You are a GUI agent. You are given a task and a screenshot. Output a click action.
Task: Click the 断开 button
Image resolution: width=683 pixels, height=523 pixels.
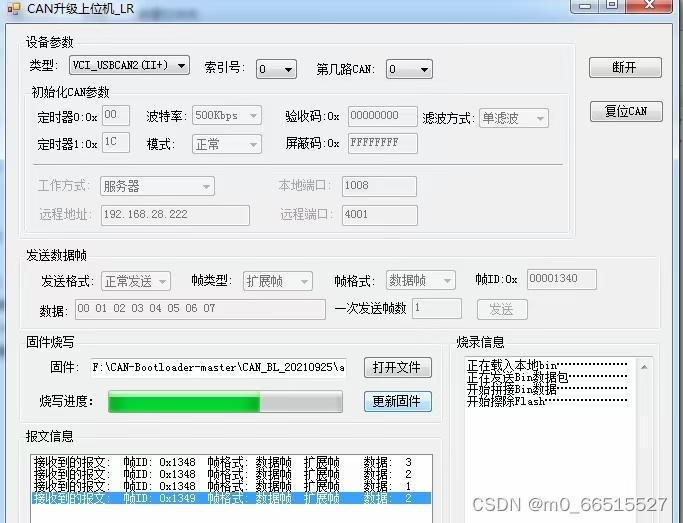click(x=625, y=67)
